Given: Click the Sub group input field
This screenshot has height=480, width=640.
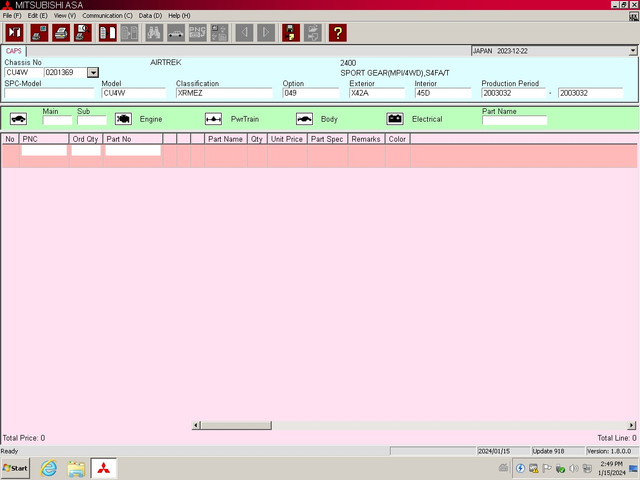Looking at the screenshot, I should tap(92, 120).
